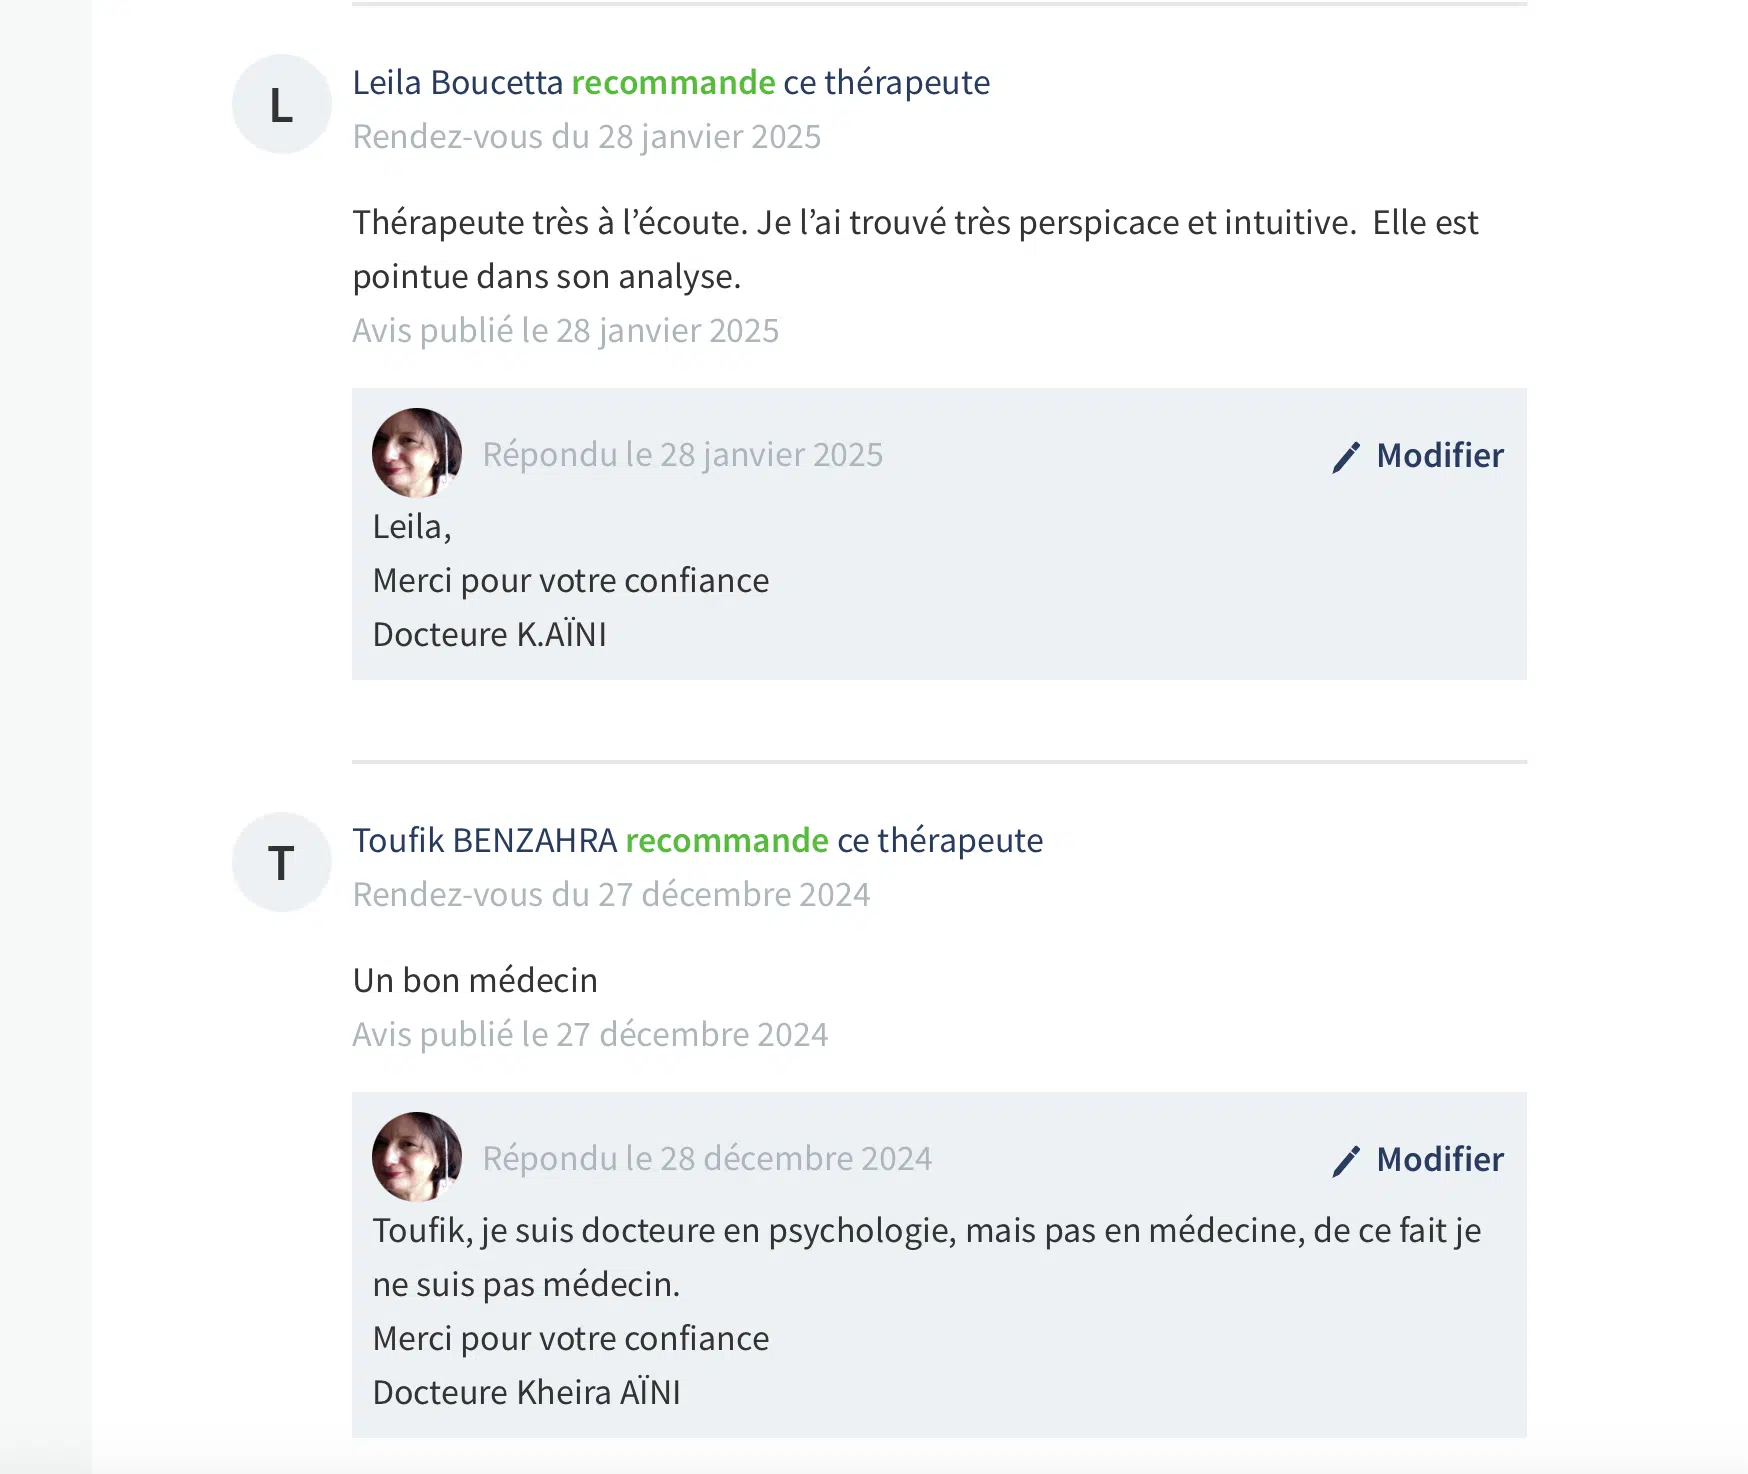Click Leila Boucetta's 'L' avatar circle
The width and height of the screenshot is (1748, 1474).
(282, 104)
